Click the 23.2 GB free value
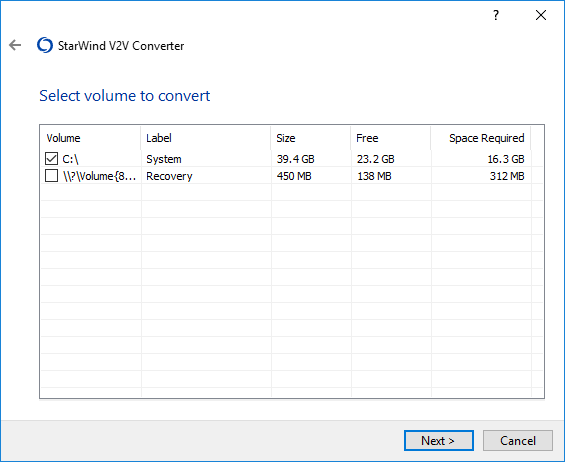Image resolution: width=565 pixels, height=462 pixels. pyautogui.click(x=375, y=159)
